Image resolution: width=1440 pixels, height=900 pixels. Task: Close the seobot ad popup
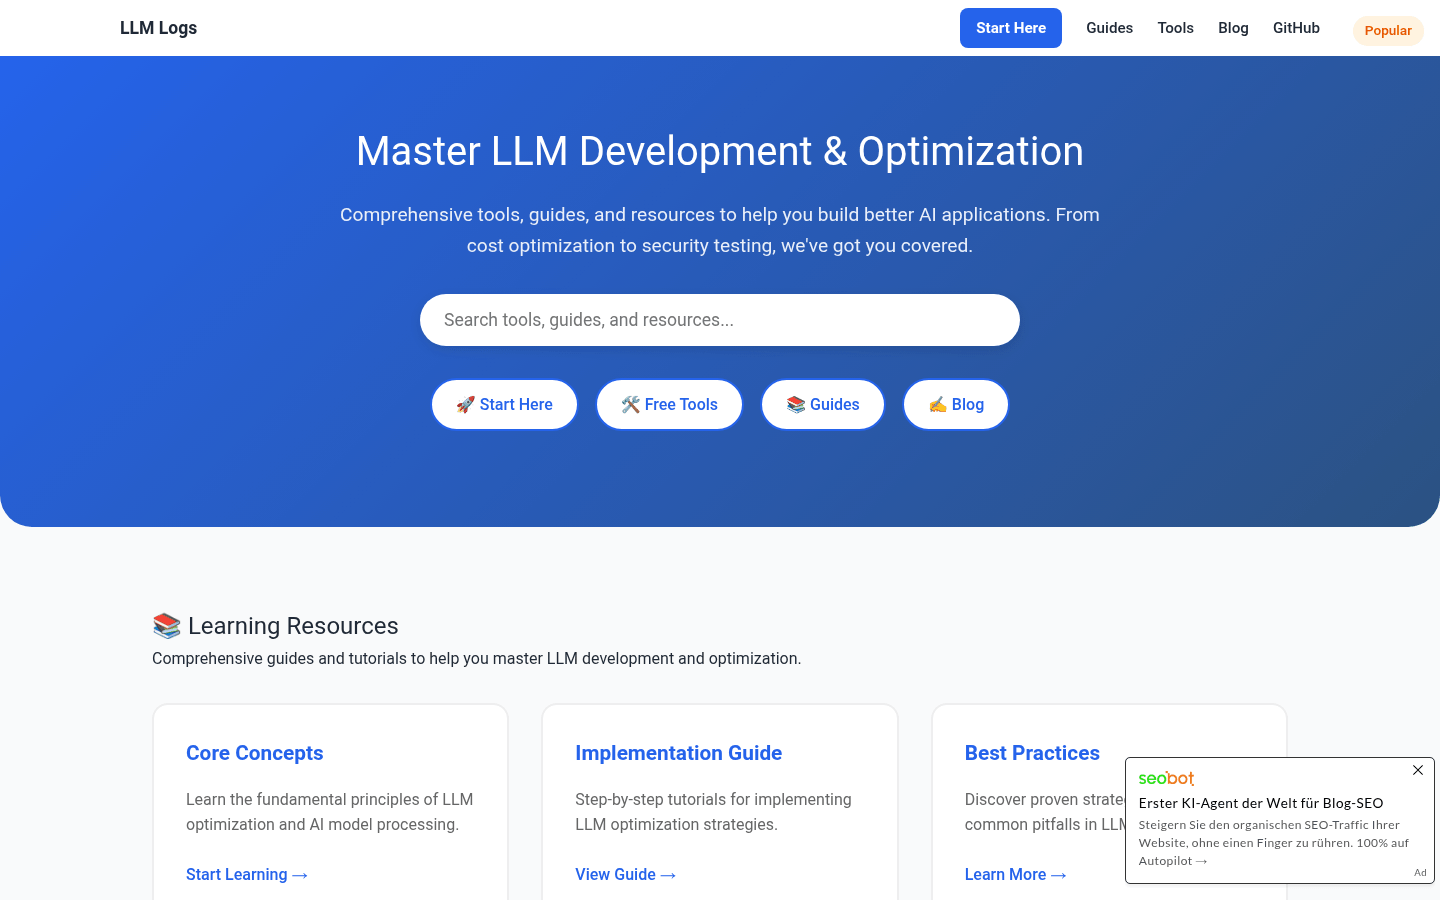tap(1417, 770)
